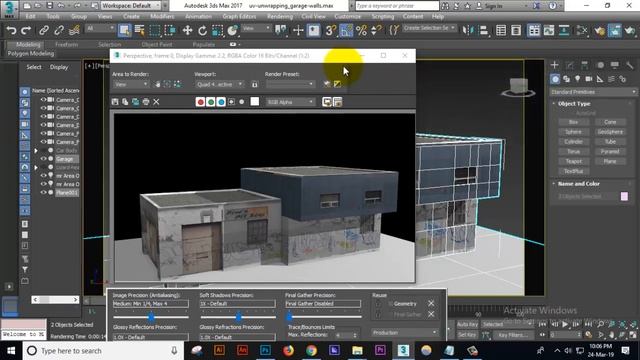
Task: Activate the Unlink Selection tool
Action: click(x=59, y=31)
